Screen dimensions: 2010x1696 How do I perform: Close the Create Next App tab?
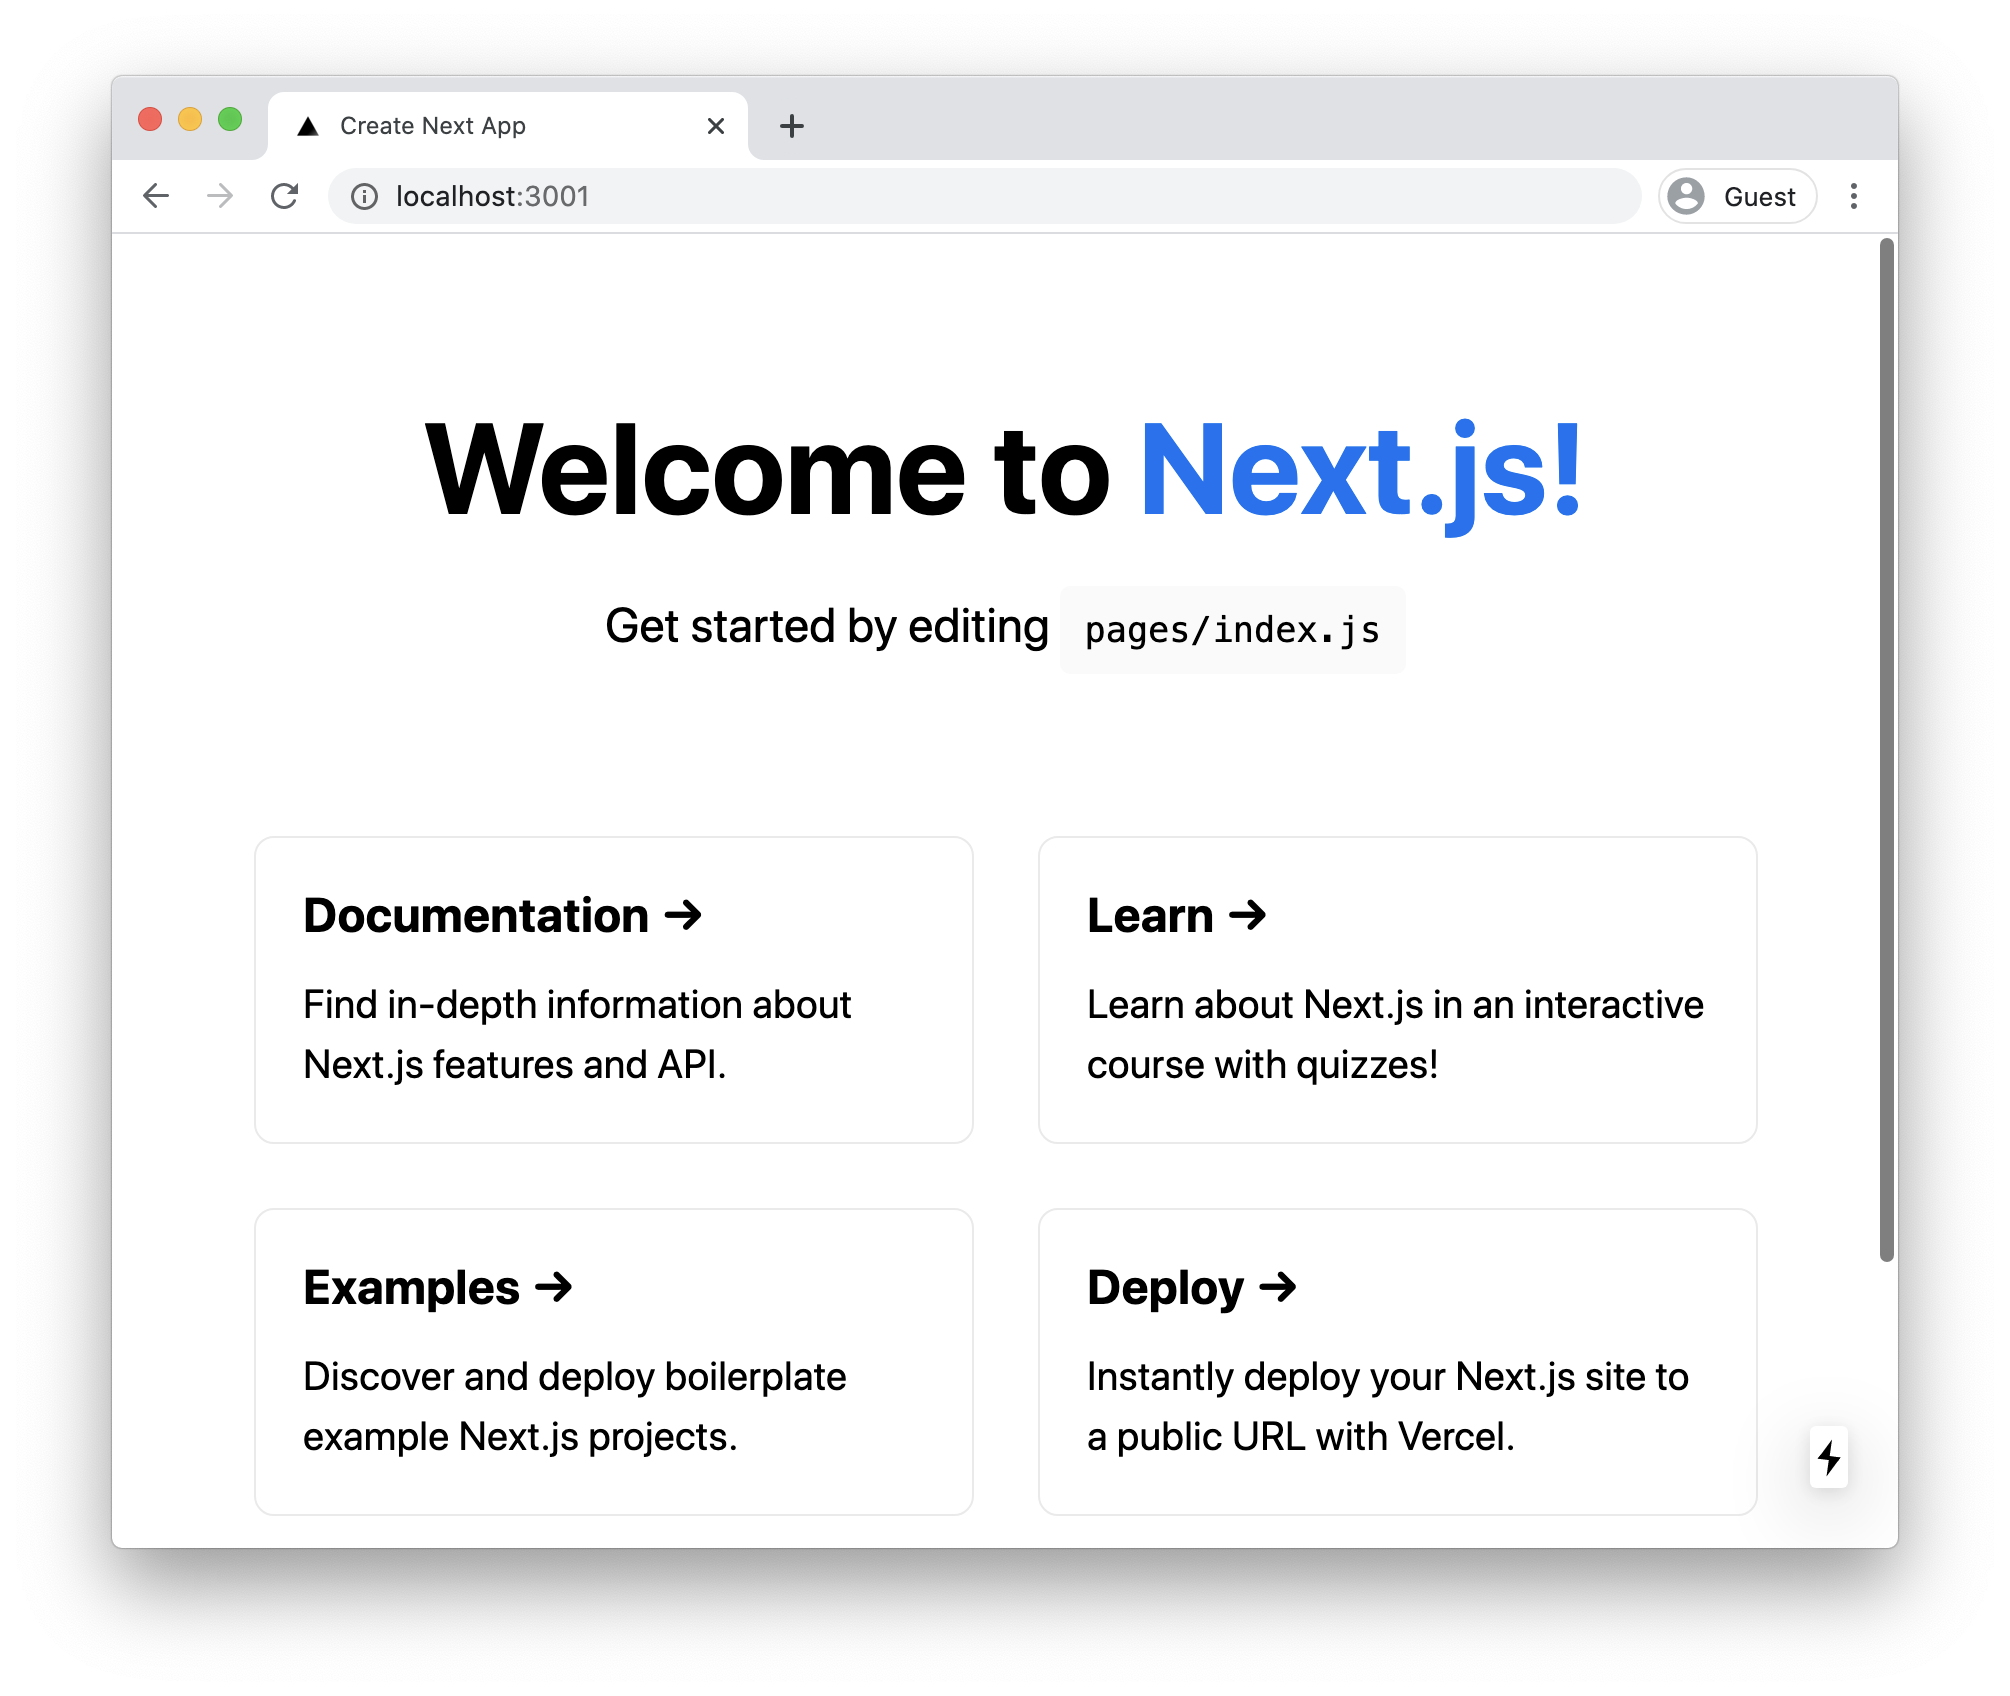[715, 126]
